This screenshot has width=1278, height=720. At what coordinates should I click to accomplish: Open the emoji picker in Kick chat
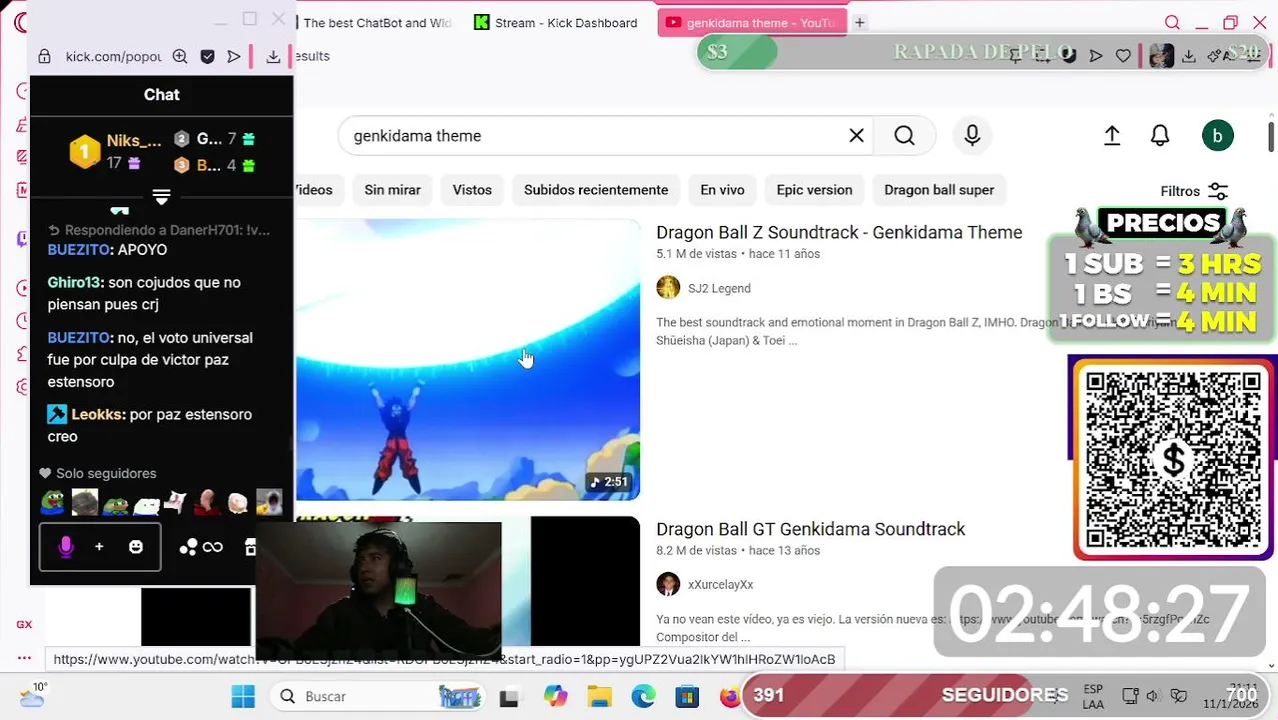136,547
